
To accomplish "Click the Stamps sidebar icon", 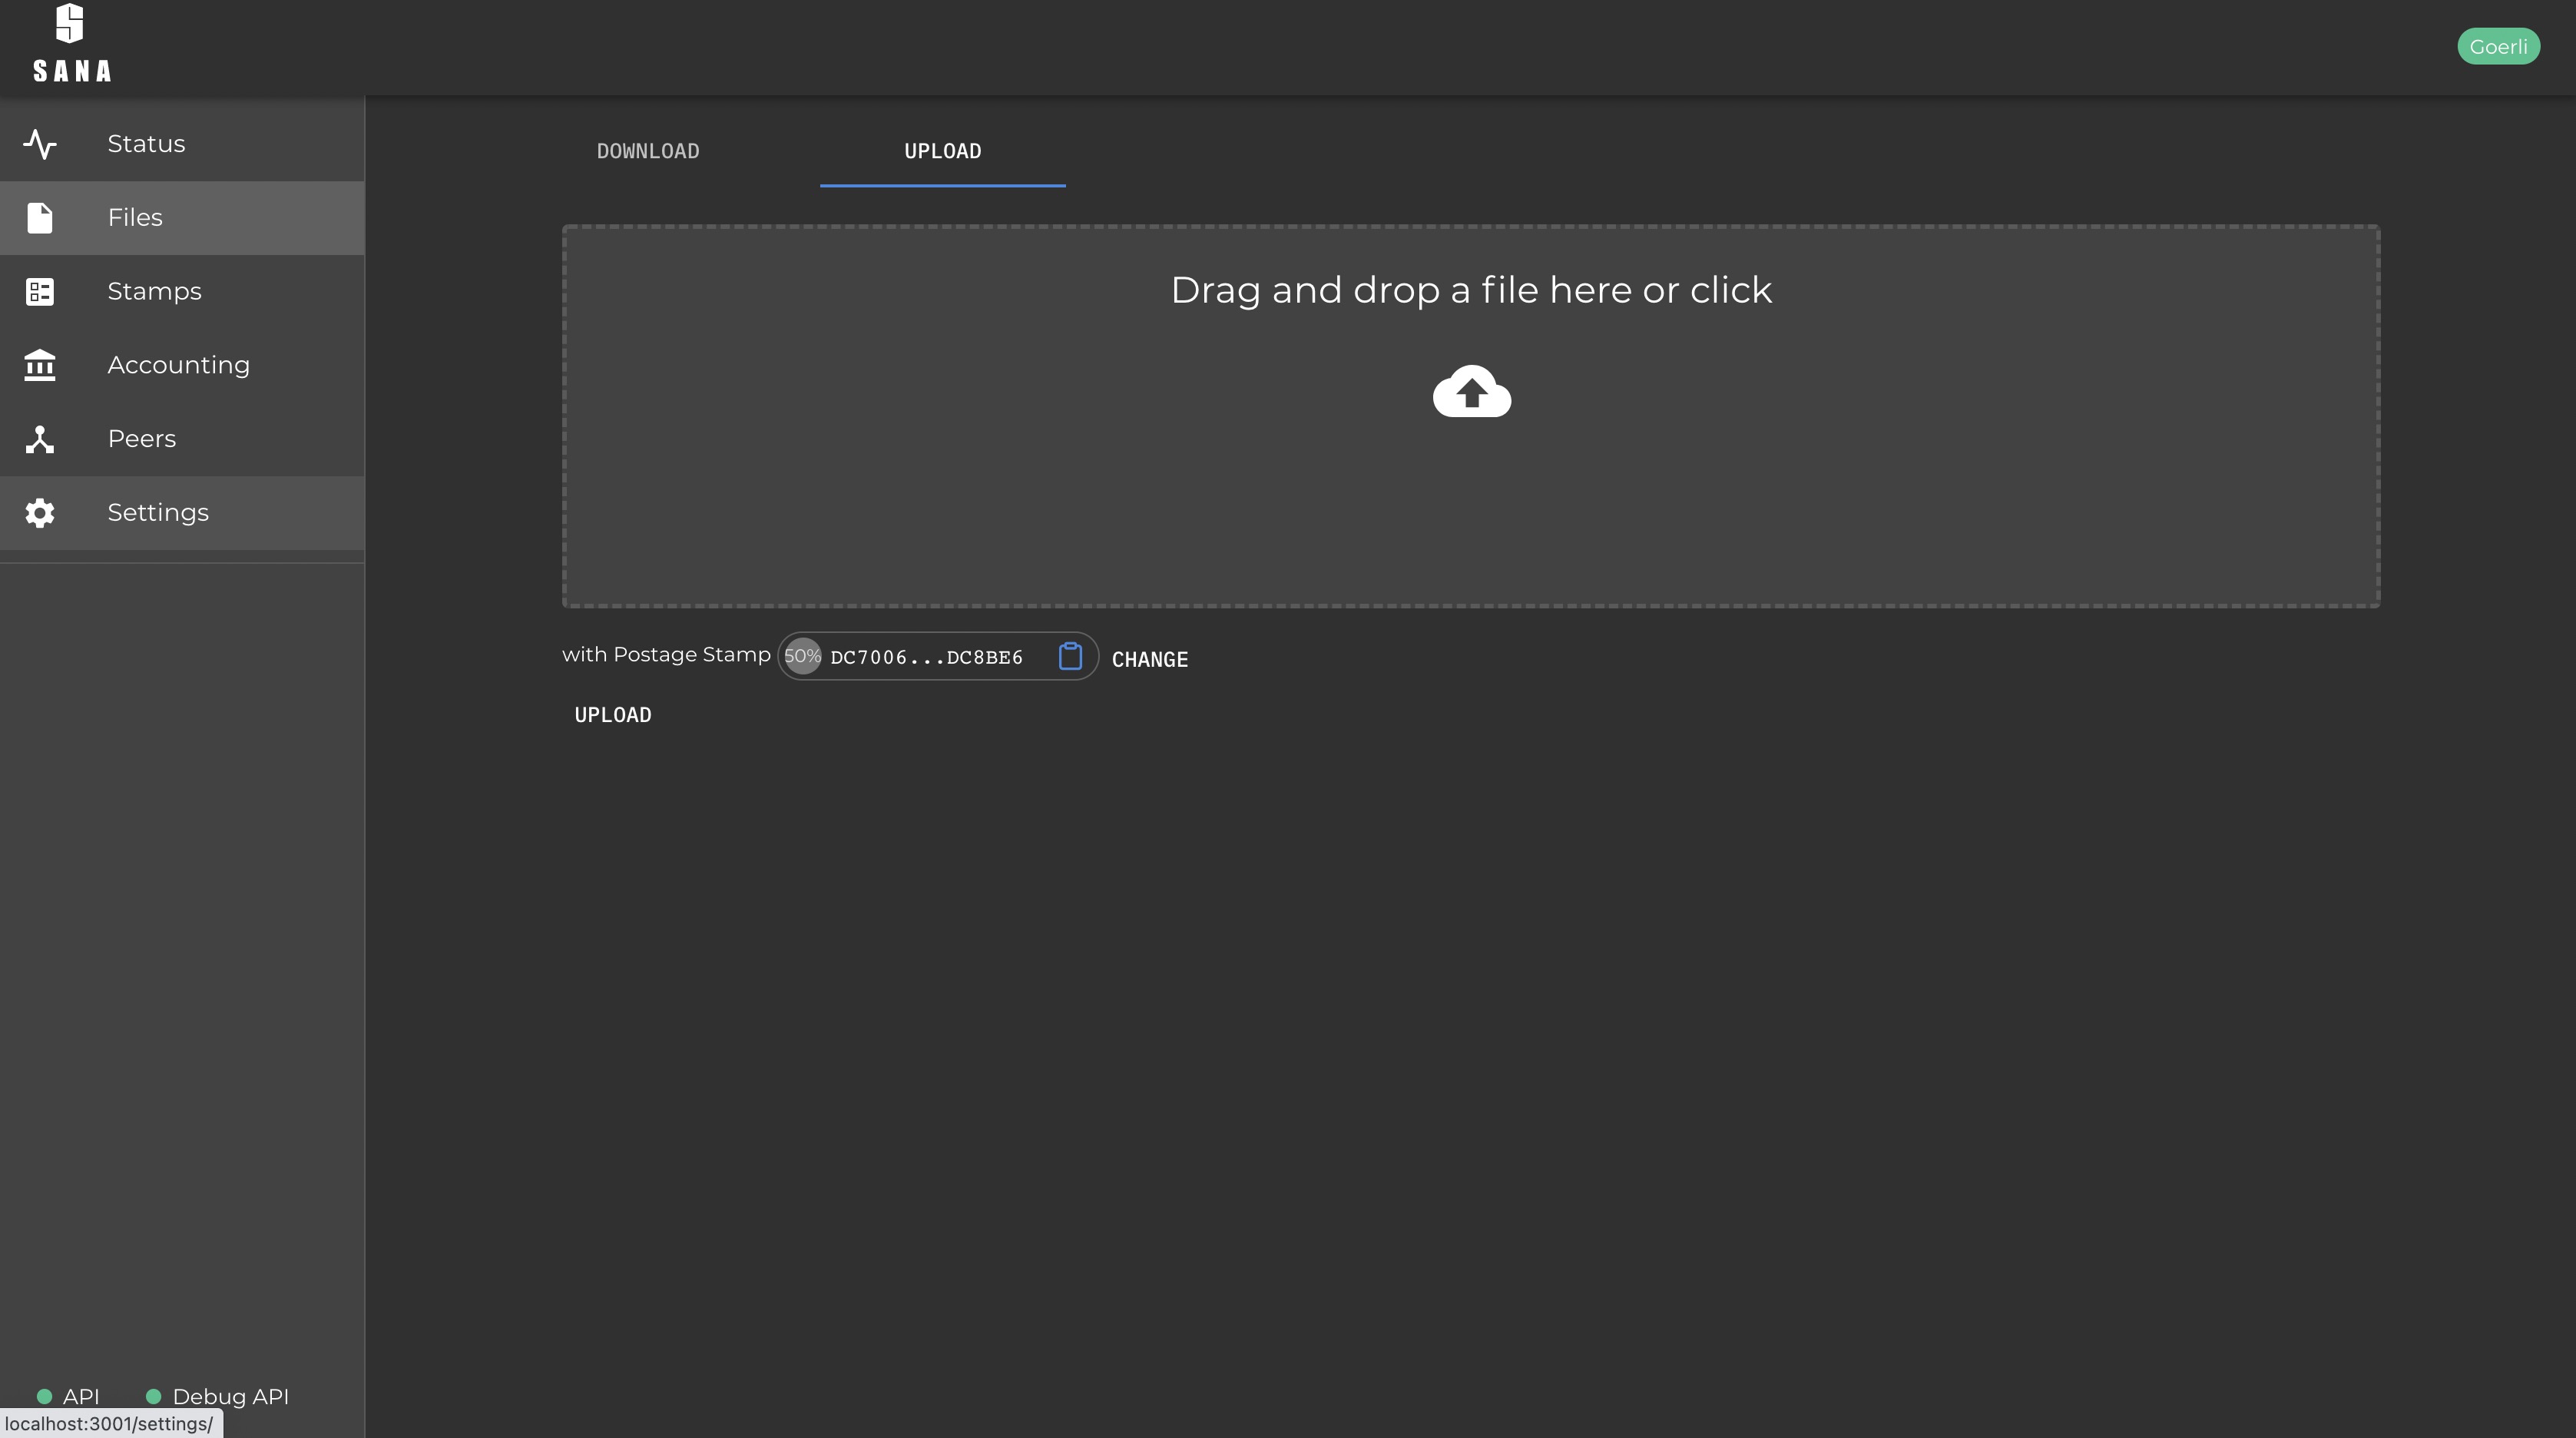I will point(40,292).
